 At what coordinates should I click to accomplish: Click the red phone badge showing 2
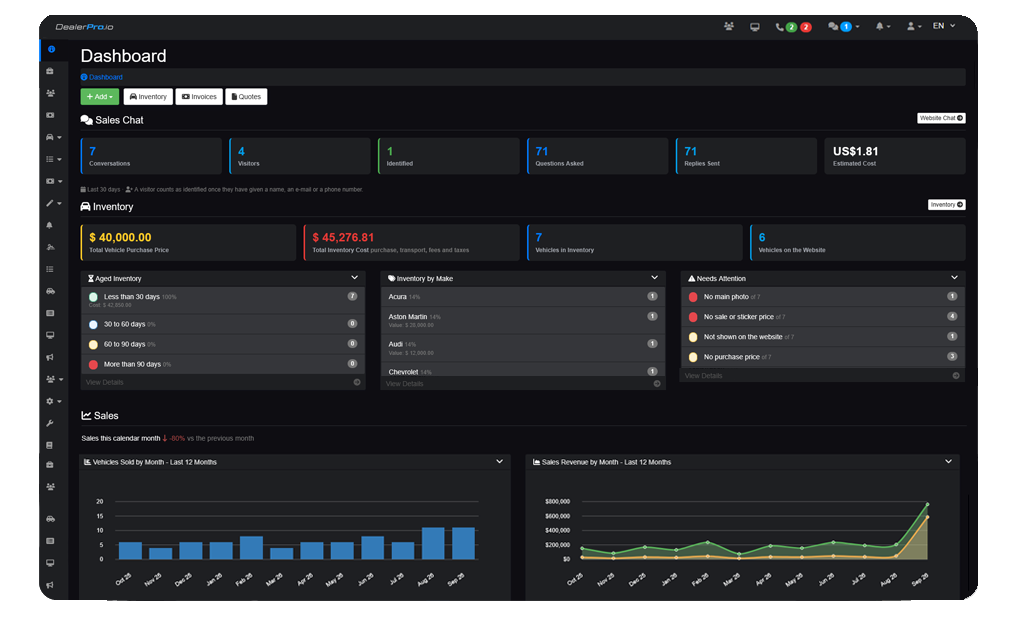coord(805,27)
